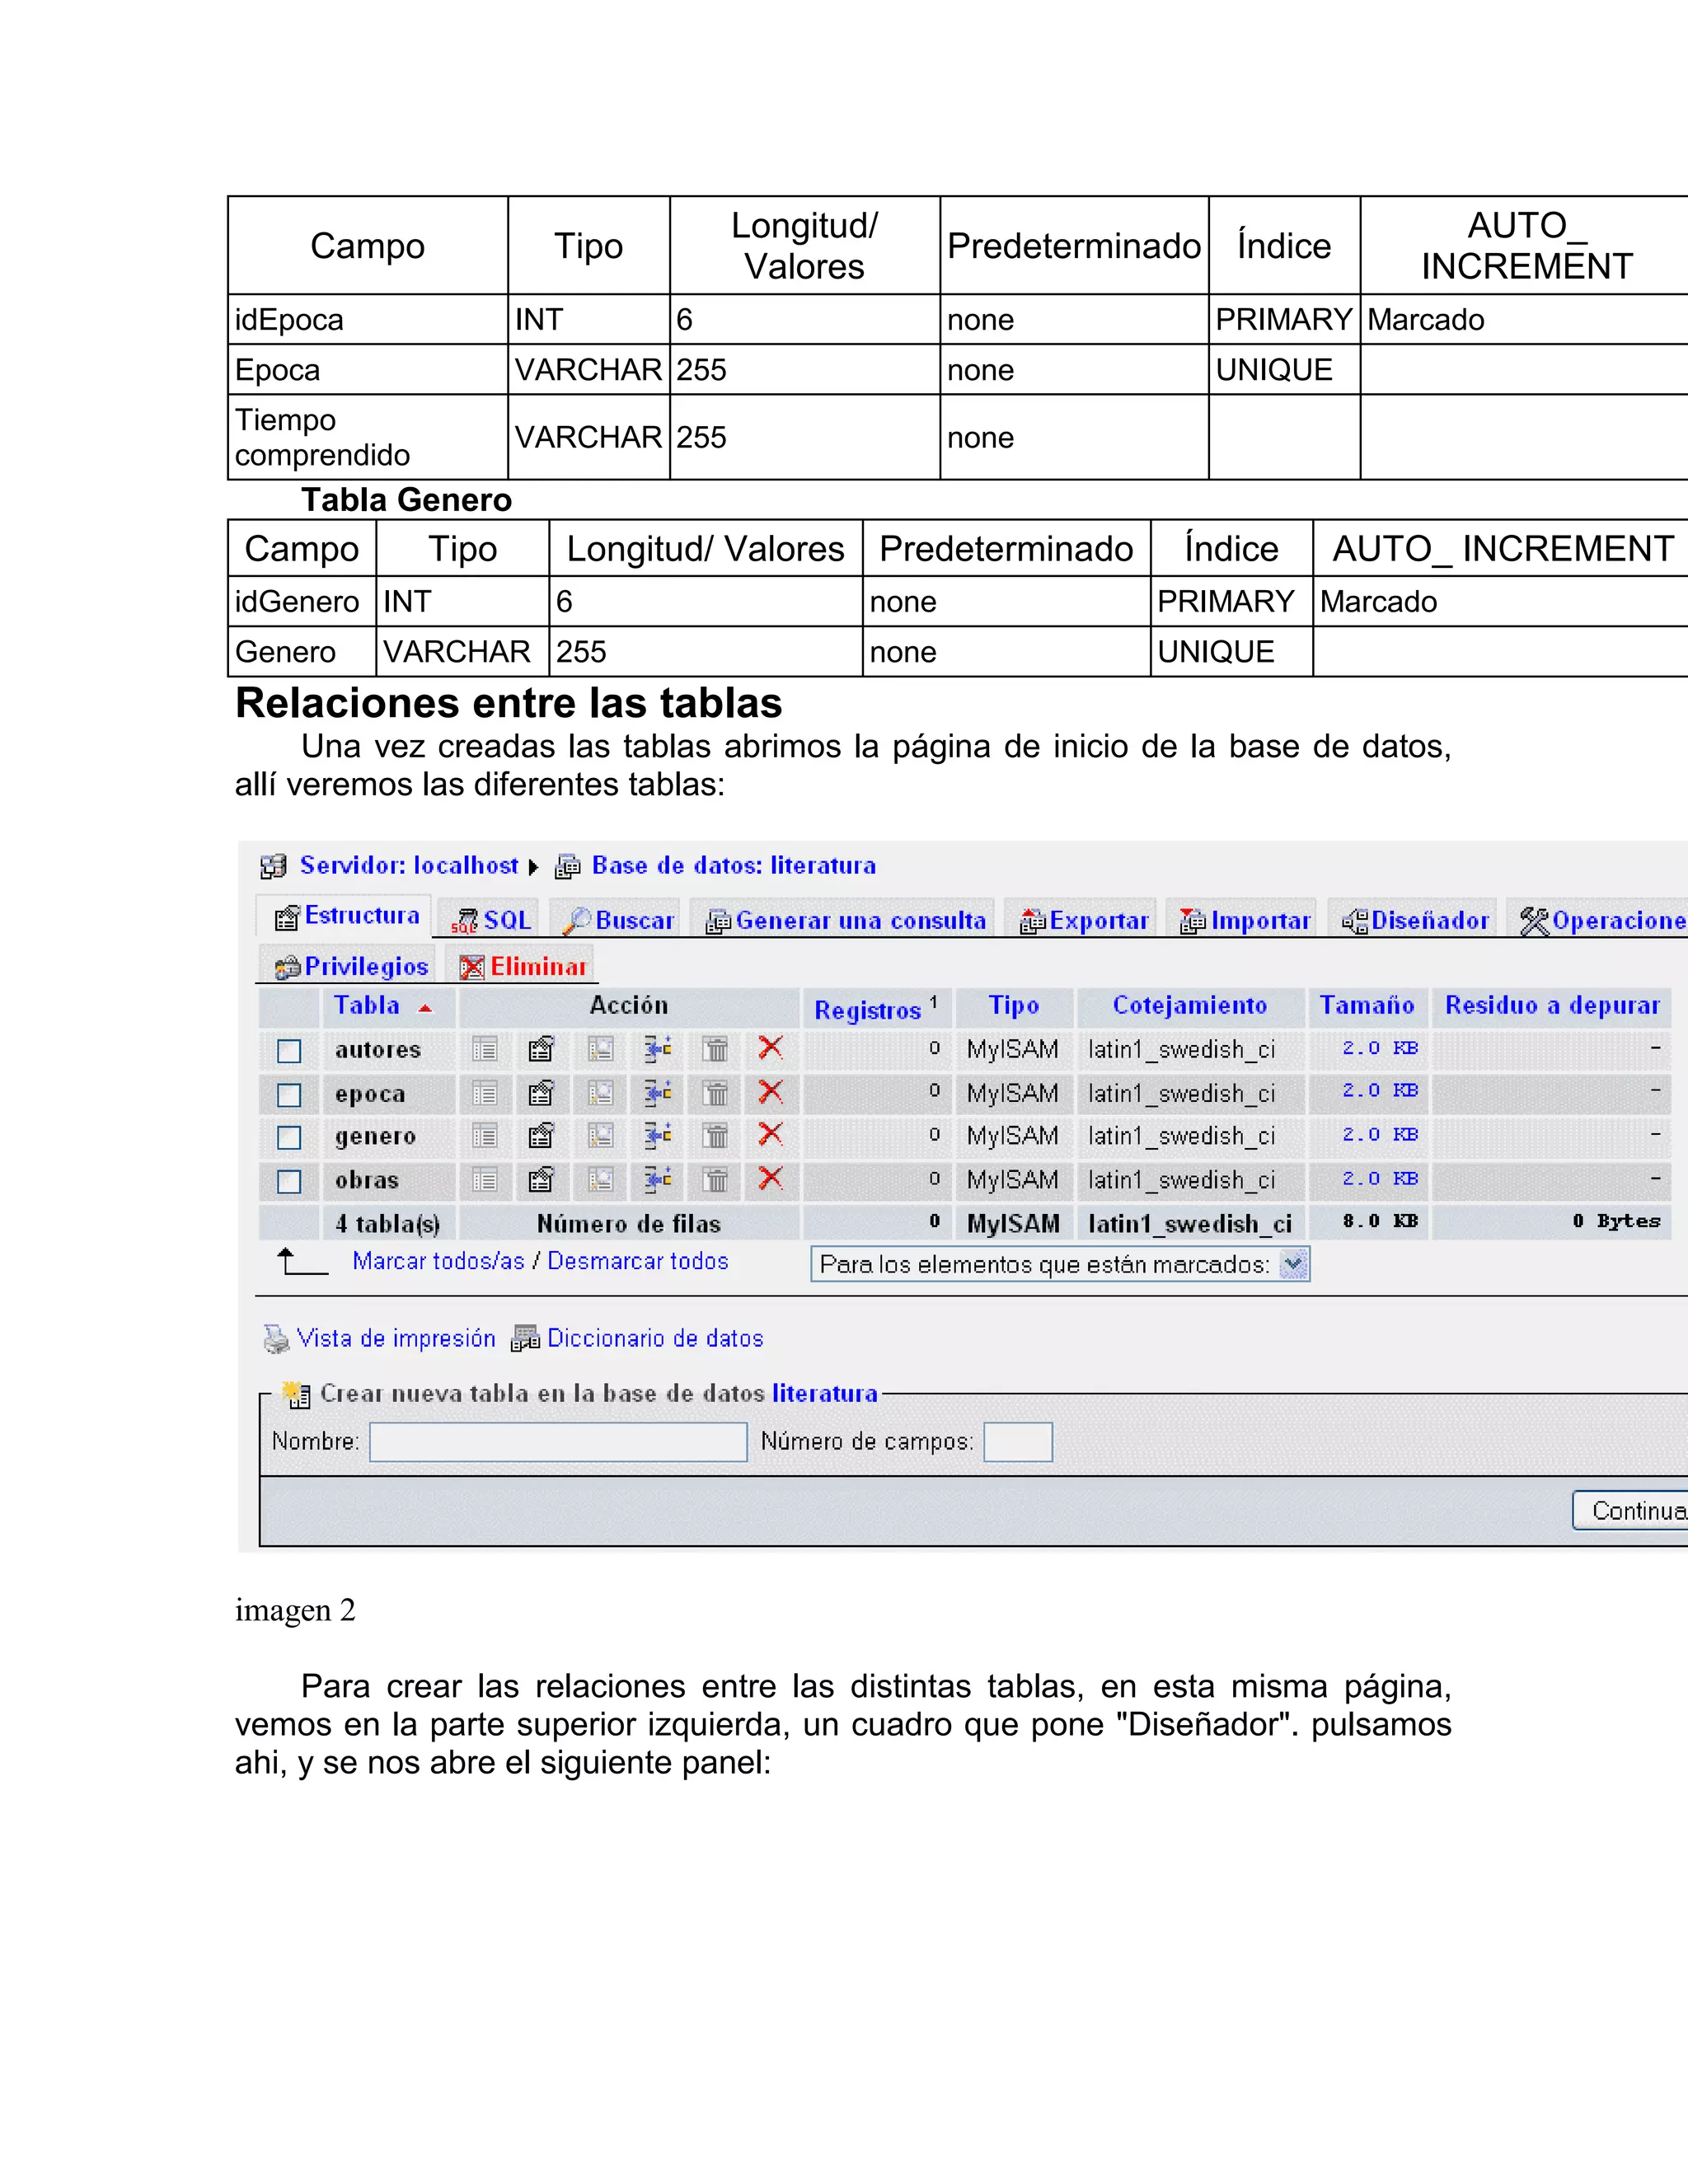
Task: Drop the genero table via red X
Action: (x=771, y=1135)
